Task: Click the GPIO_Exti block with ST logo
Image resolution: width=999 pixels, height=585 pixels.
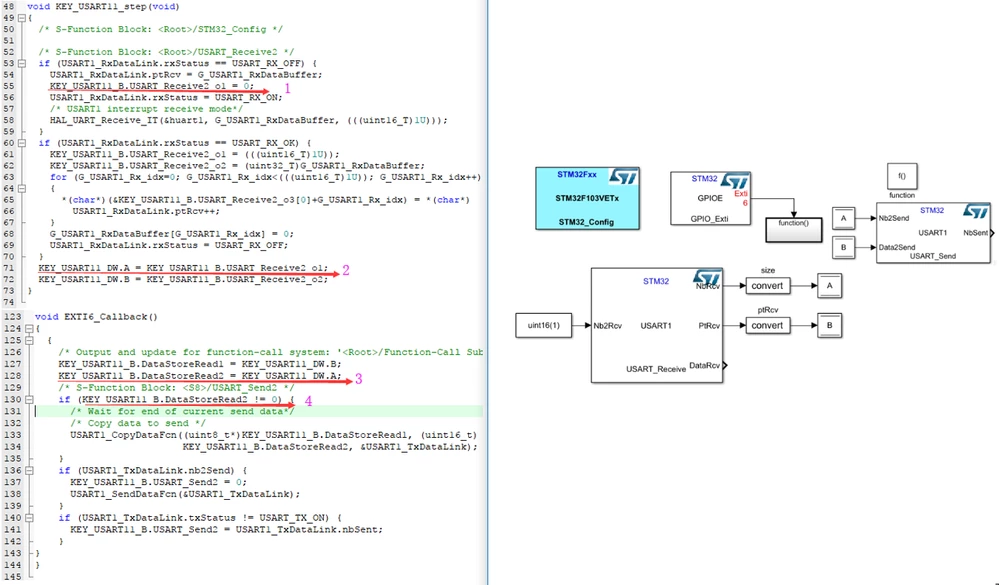Action: (x=710, y=198)
